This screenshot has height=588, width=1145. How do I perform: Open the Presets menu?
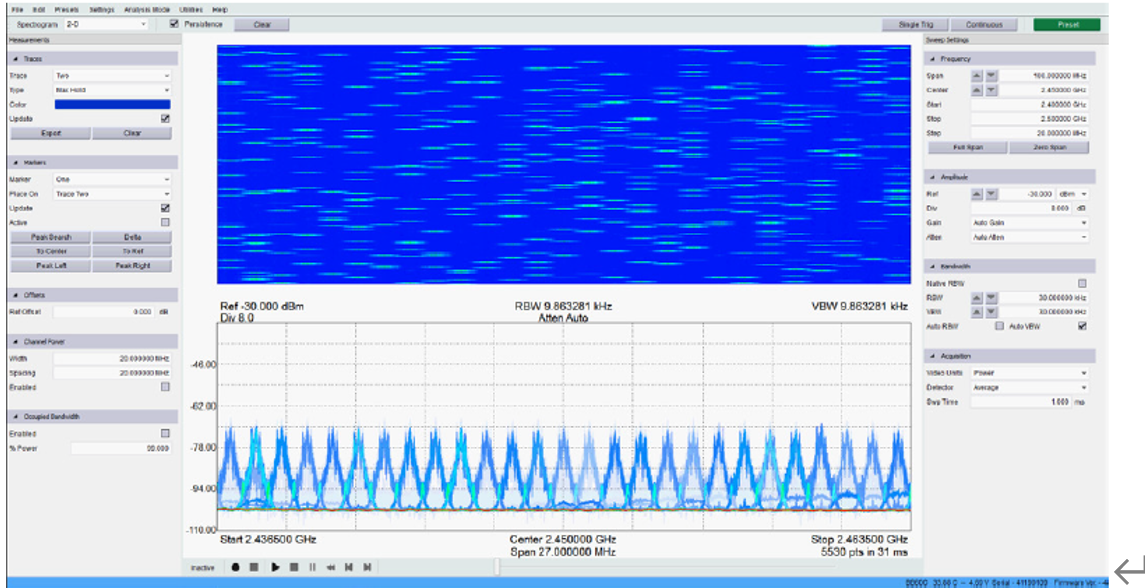click(x=67, y=9)
